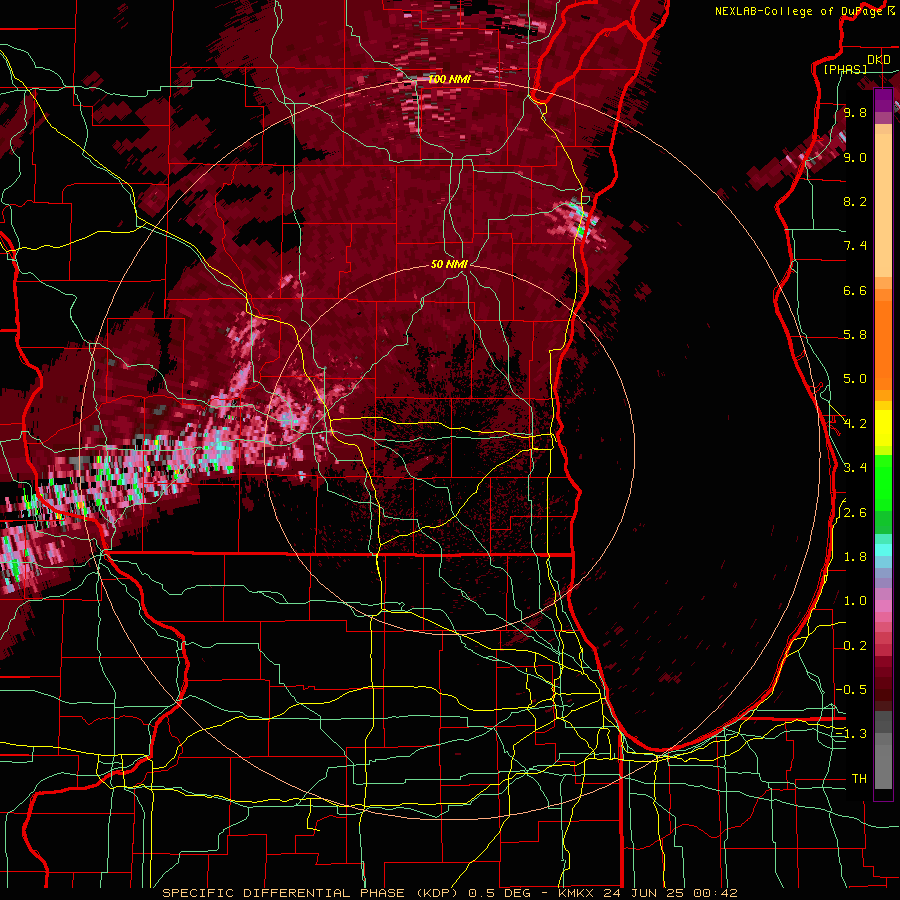Click the 5.0 value on the color scale
The image size is (900, 900).
[x=855, y=379]
